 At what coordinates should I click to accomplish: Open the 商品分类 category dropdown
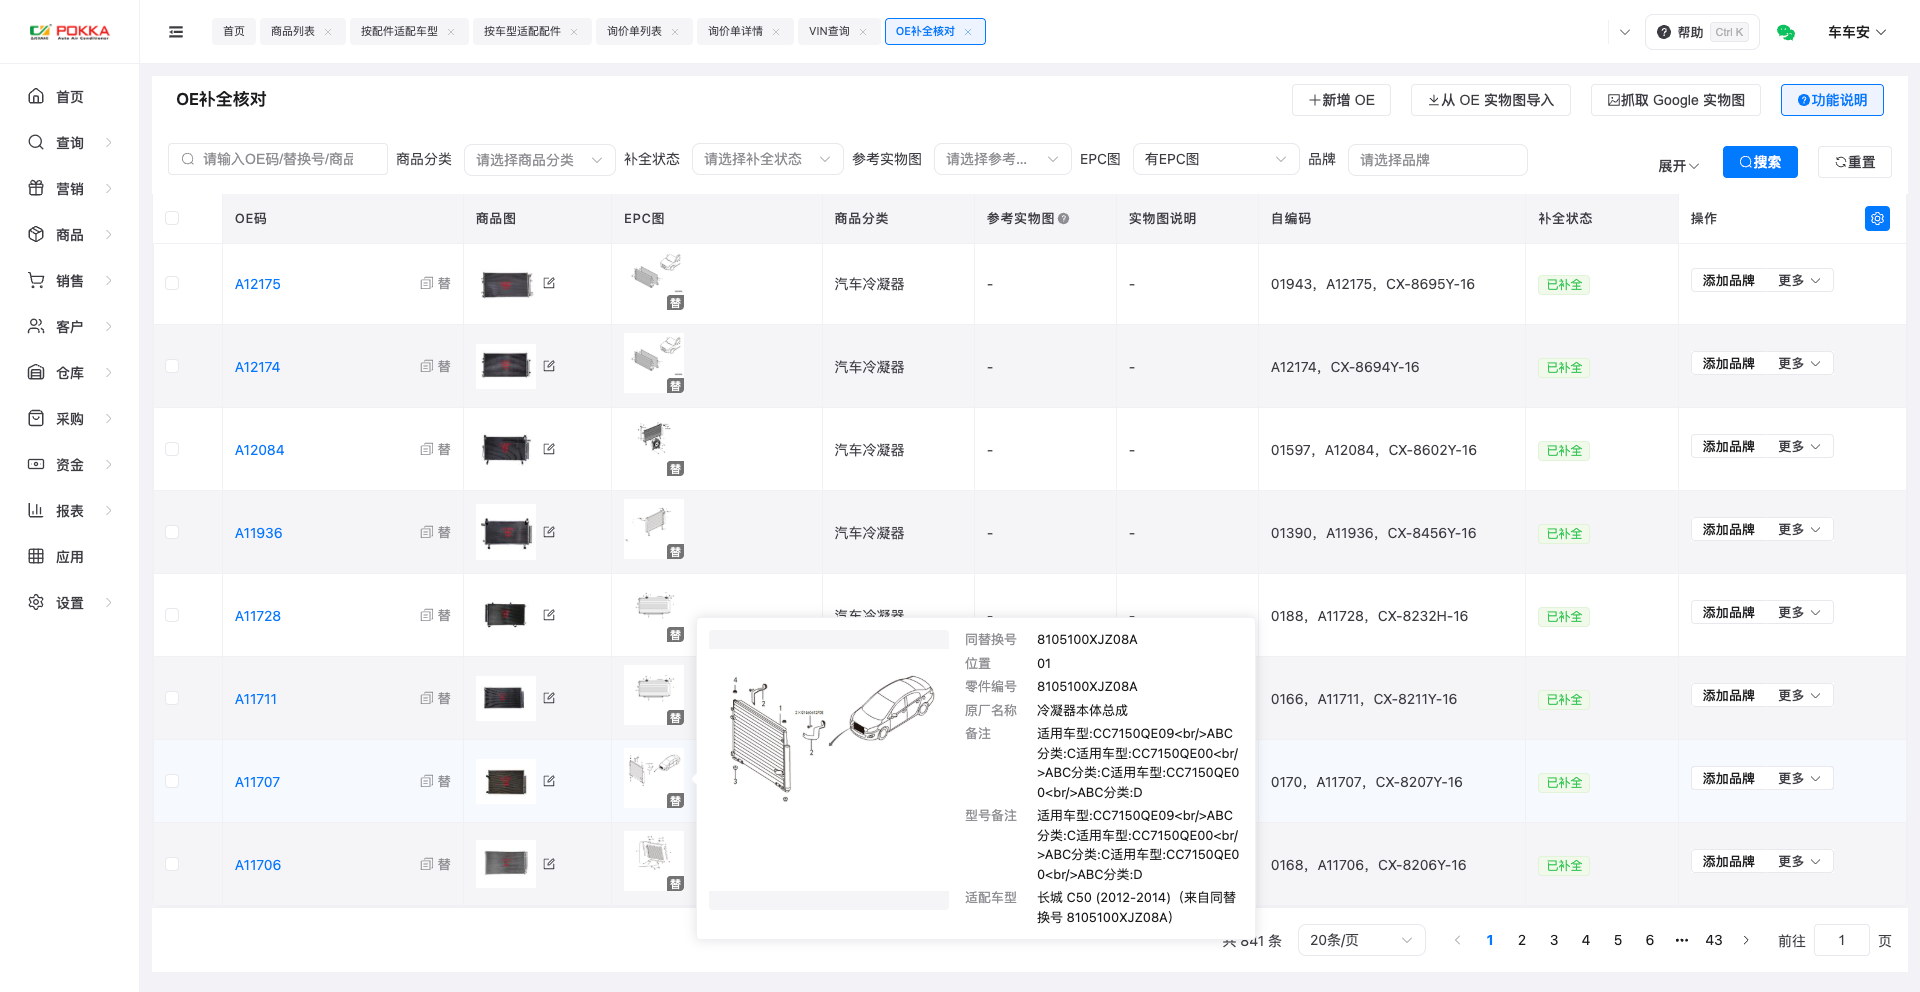pos(540,160)
